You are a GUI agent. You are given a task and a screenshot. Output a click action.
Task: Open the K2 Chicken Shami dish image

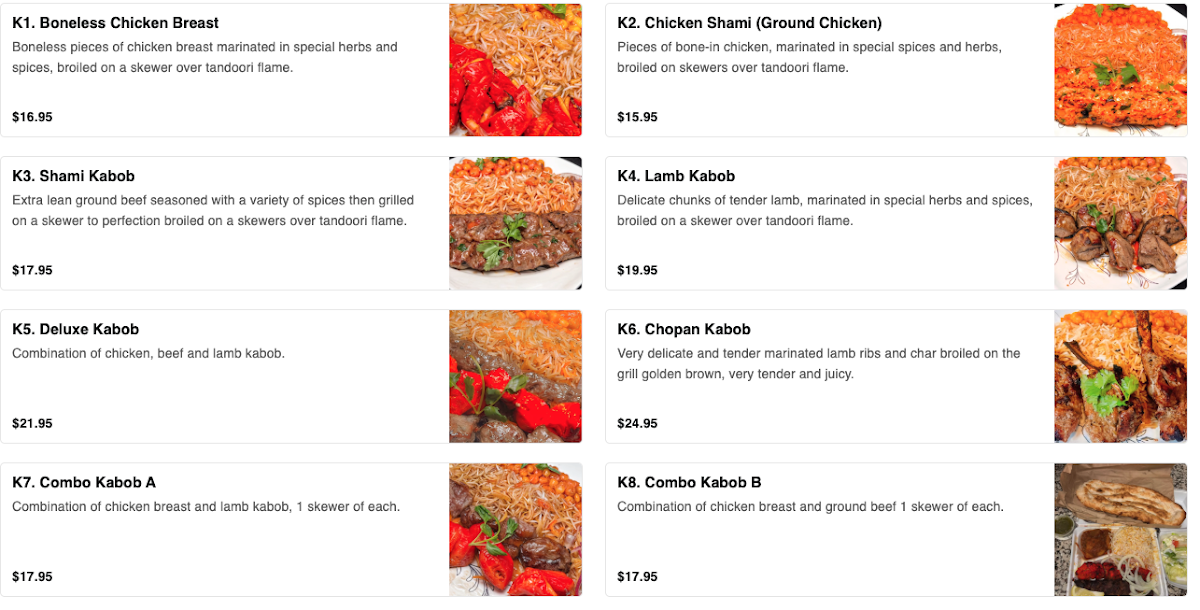[1120, 70]
